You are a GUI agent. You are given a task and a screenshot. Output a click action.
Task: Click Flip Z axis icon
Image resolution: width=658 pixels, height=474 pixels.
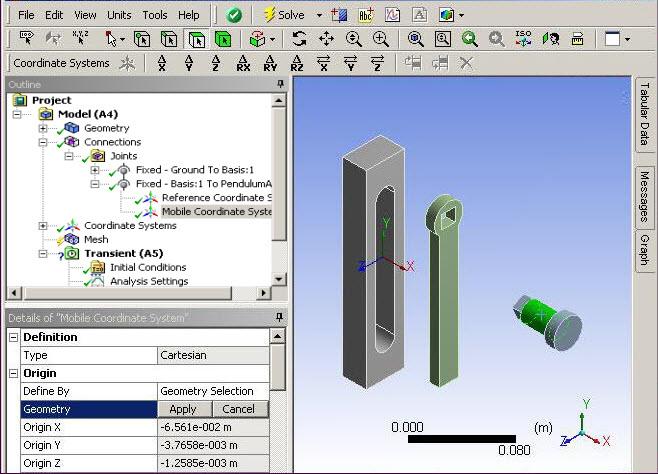[377, 63]
